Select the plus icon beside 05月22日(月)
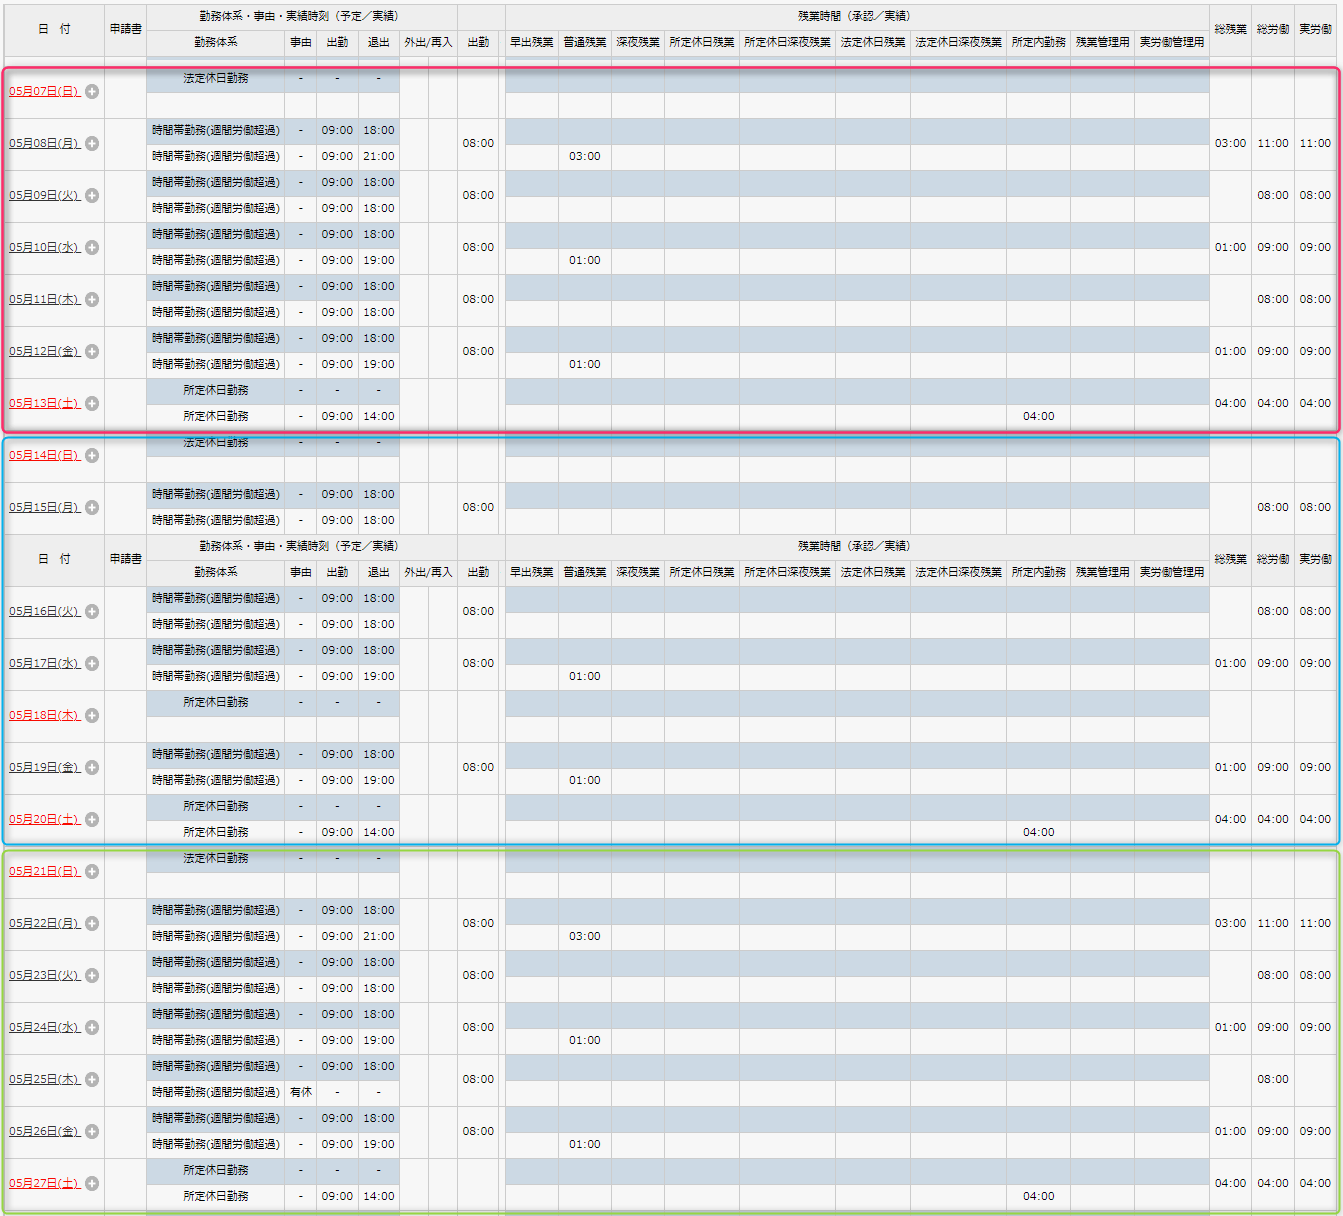 click(x=92, y=924)
